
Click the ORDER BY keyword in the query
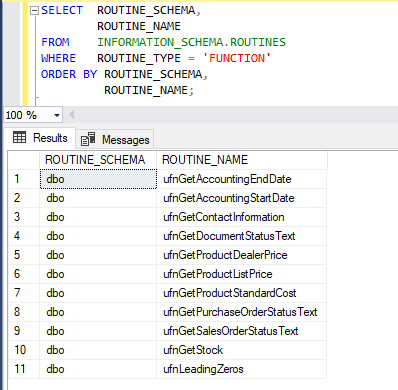point(69,74)
